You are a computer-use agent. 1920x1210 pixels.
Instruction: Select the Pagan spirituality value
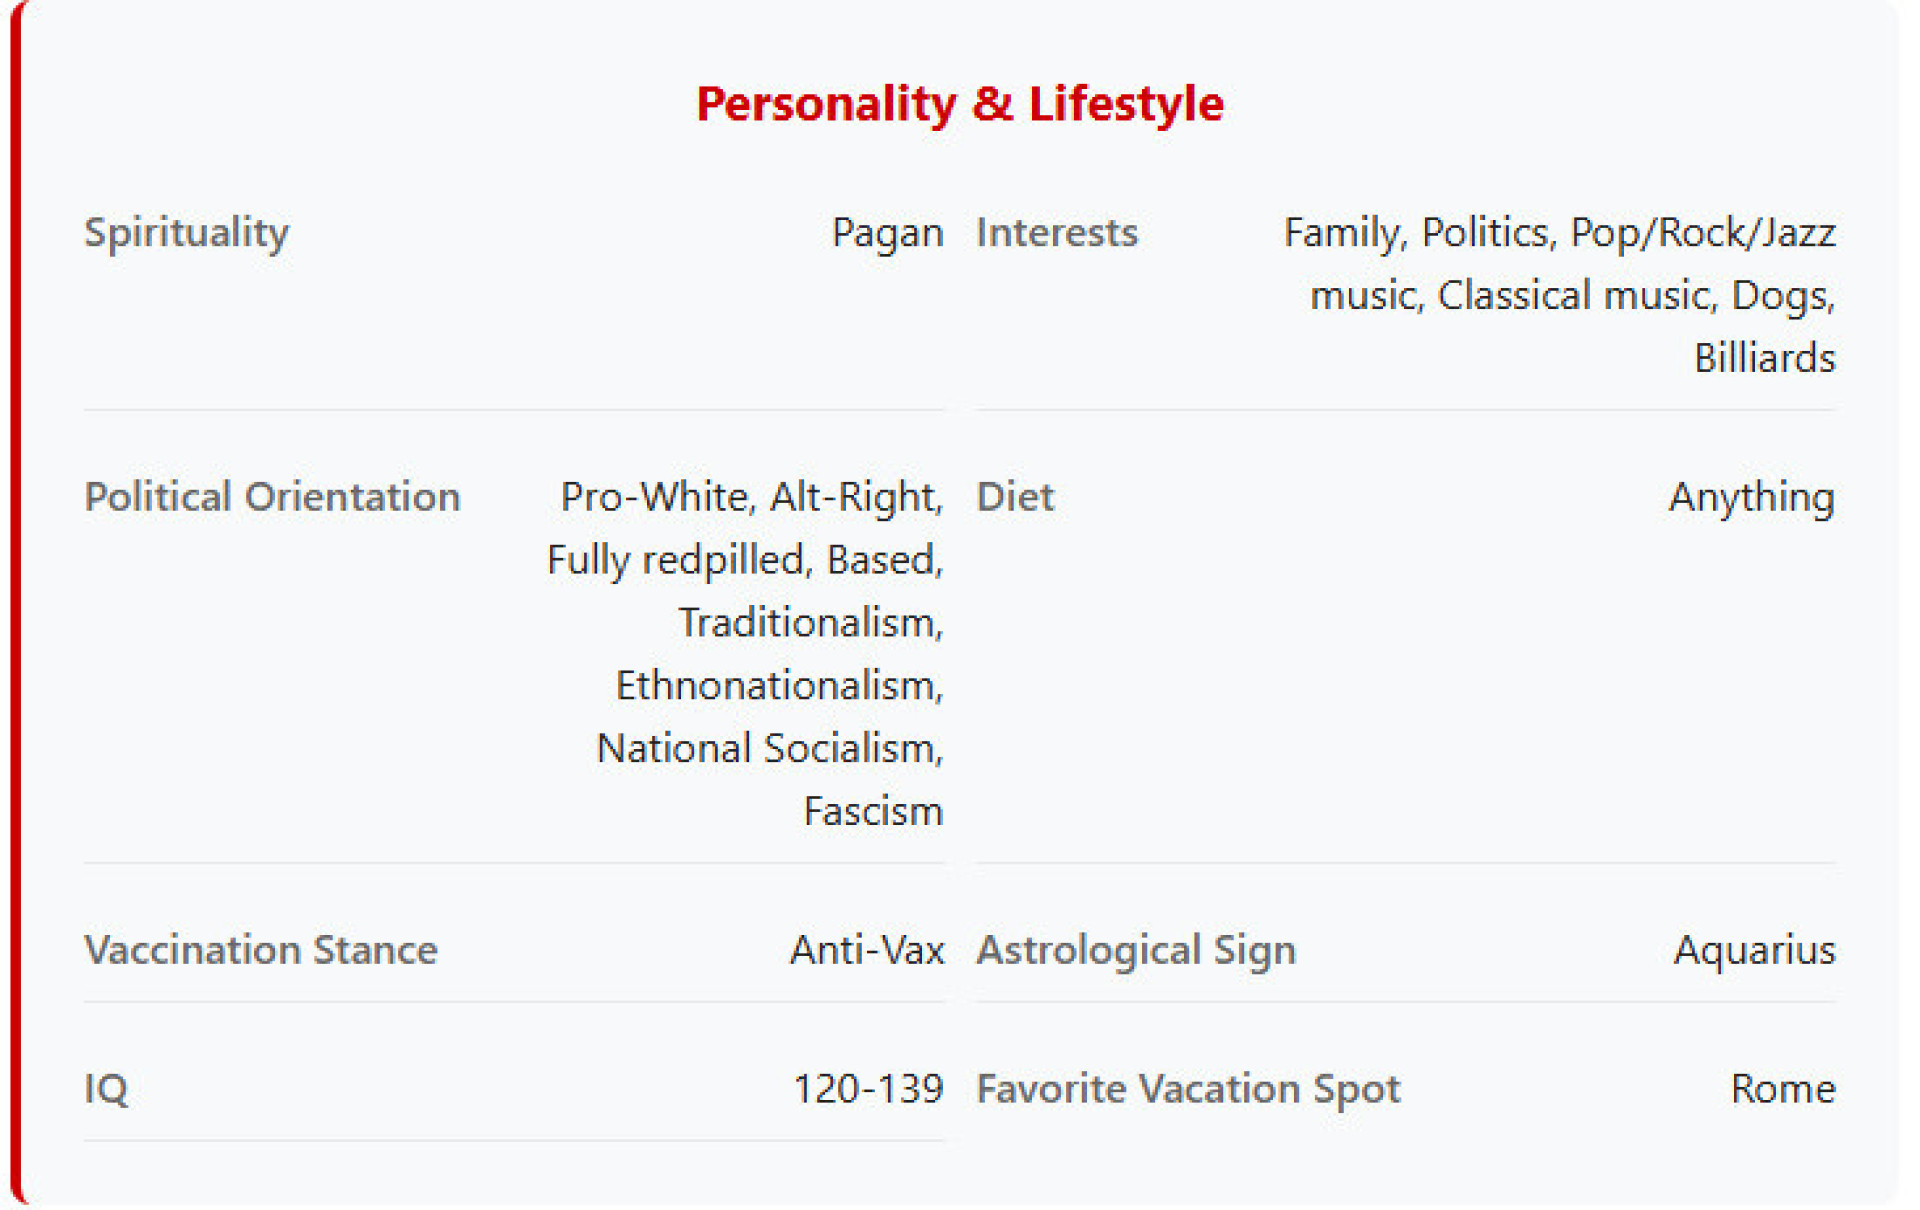coord(887,233)
